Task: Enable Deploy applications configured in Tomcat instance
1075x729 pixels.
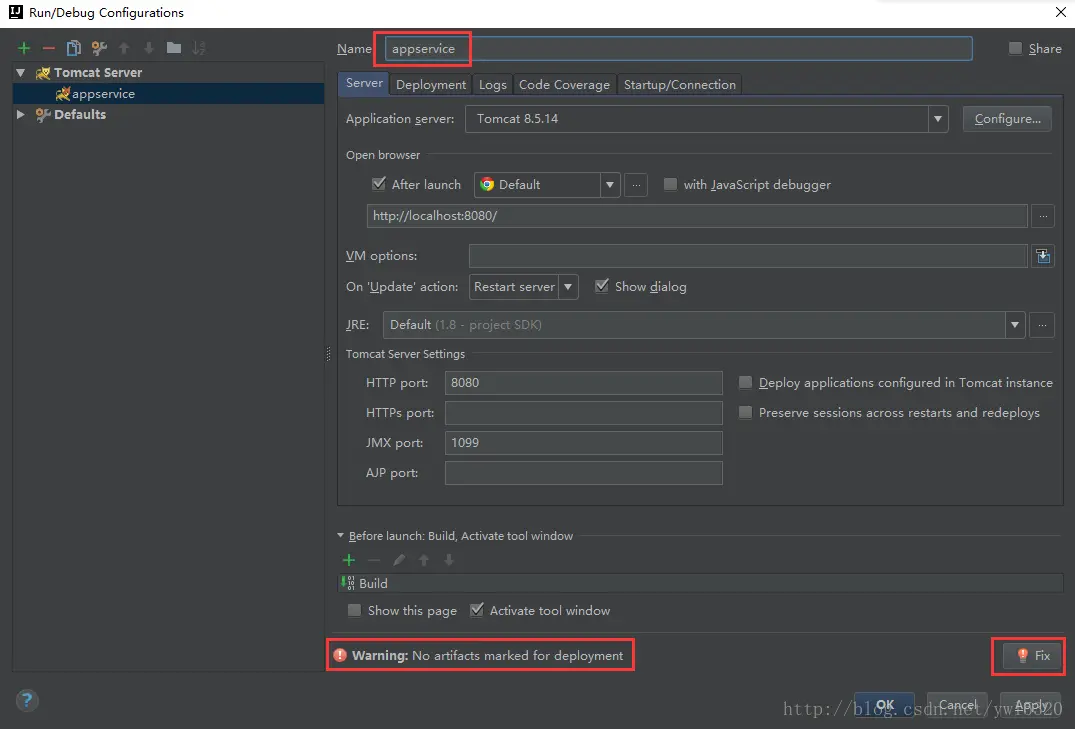Action: point(745,383)
